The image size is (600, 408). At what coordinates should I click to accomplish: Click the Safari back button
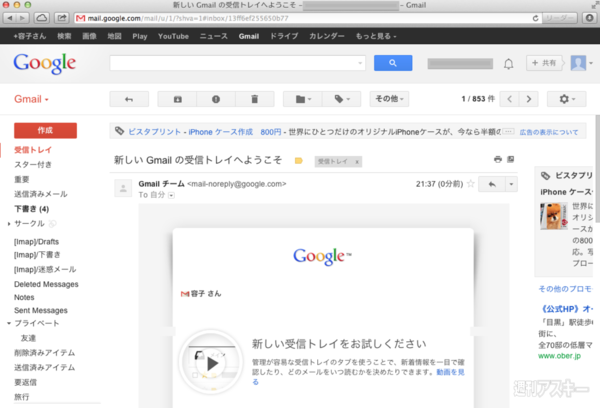(x=10, y=18)
